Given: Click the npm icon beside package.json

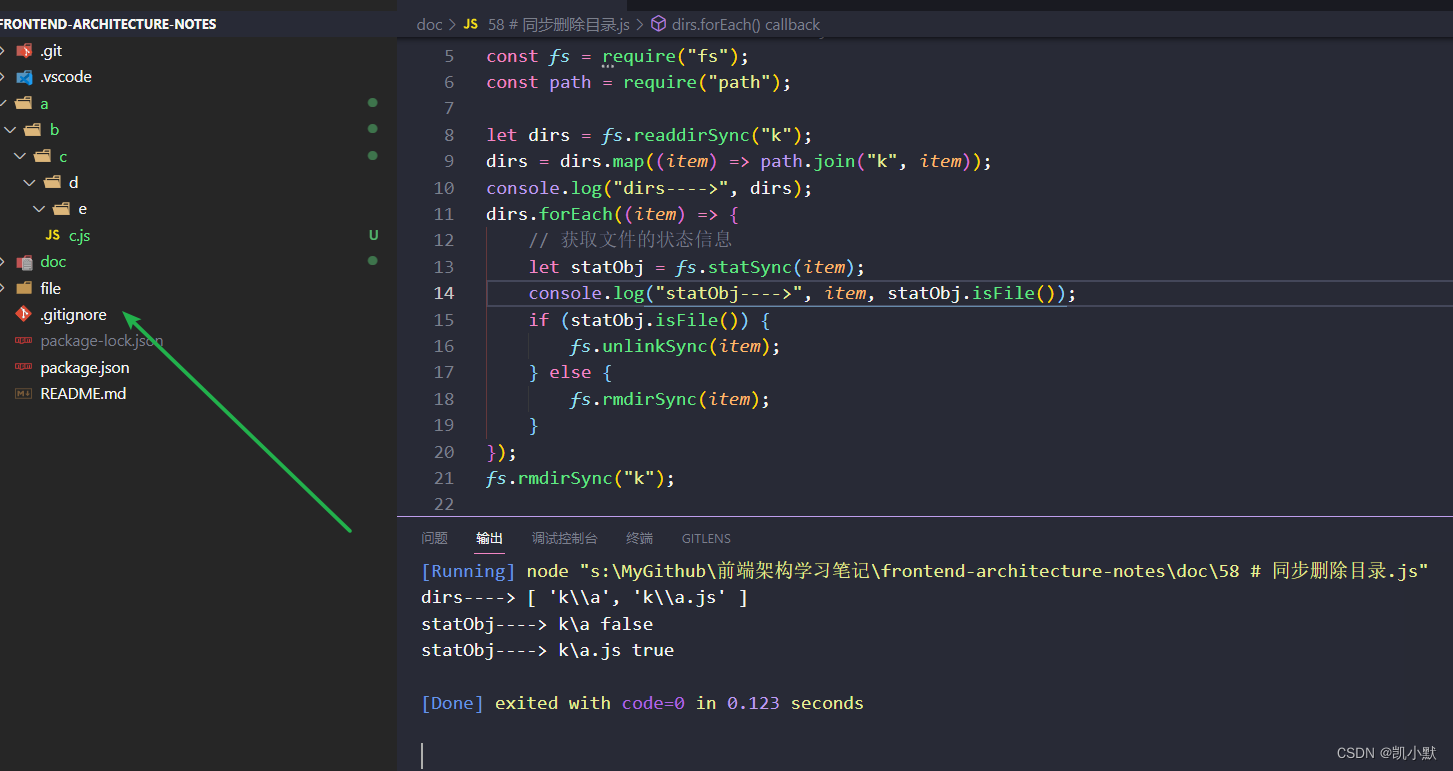Looking at the screenshot, I should [24, 368].
